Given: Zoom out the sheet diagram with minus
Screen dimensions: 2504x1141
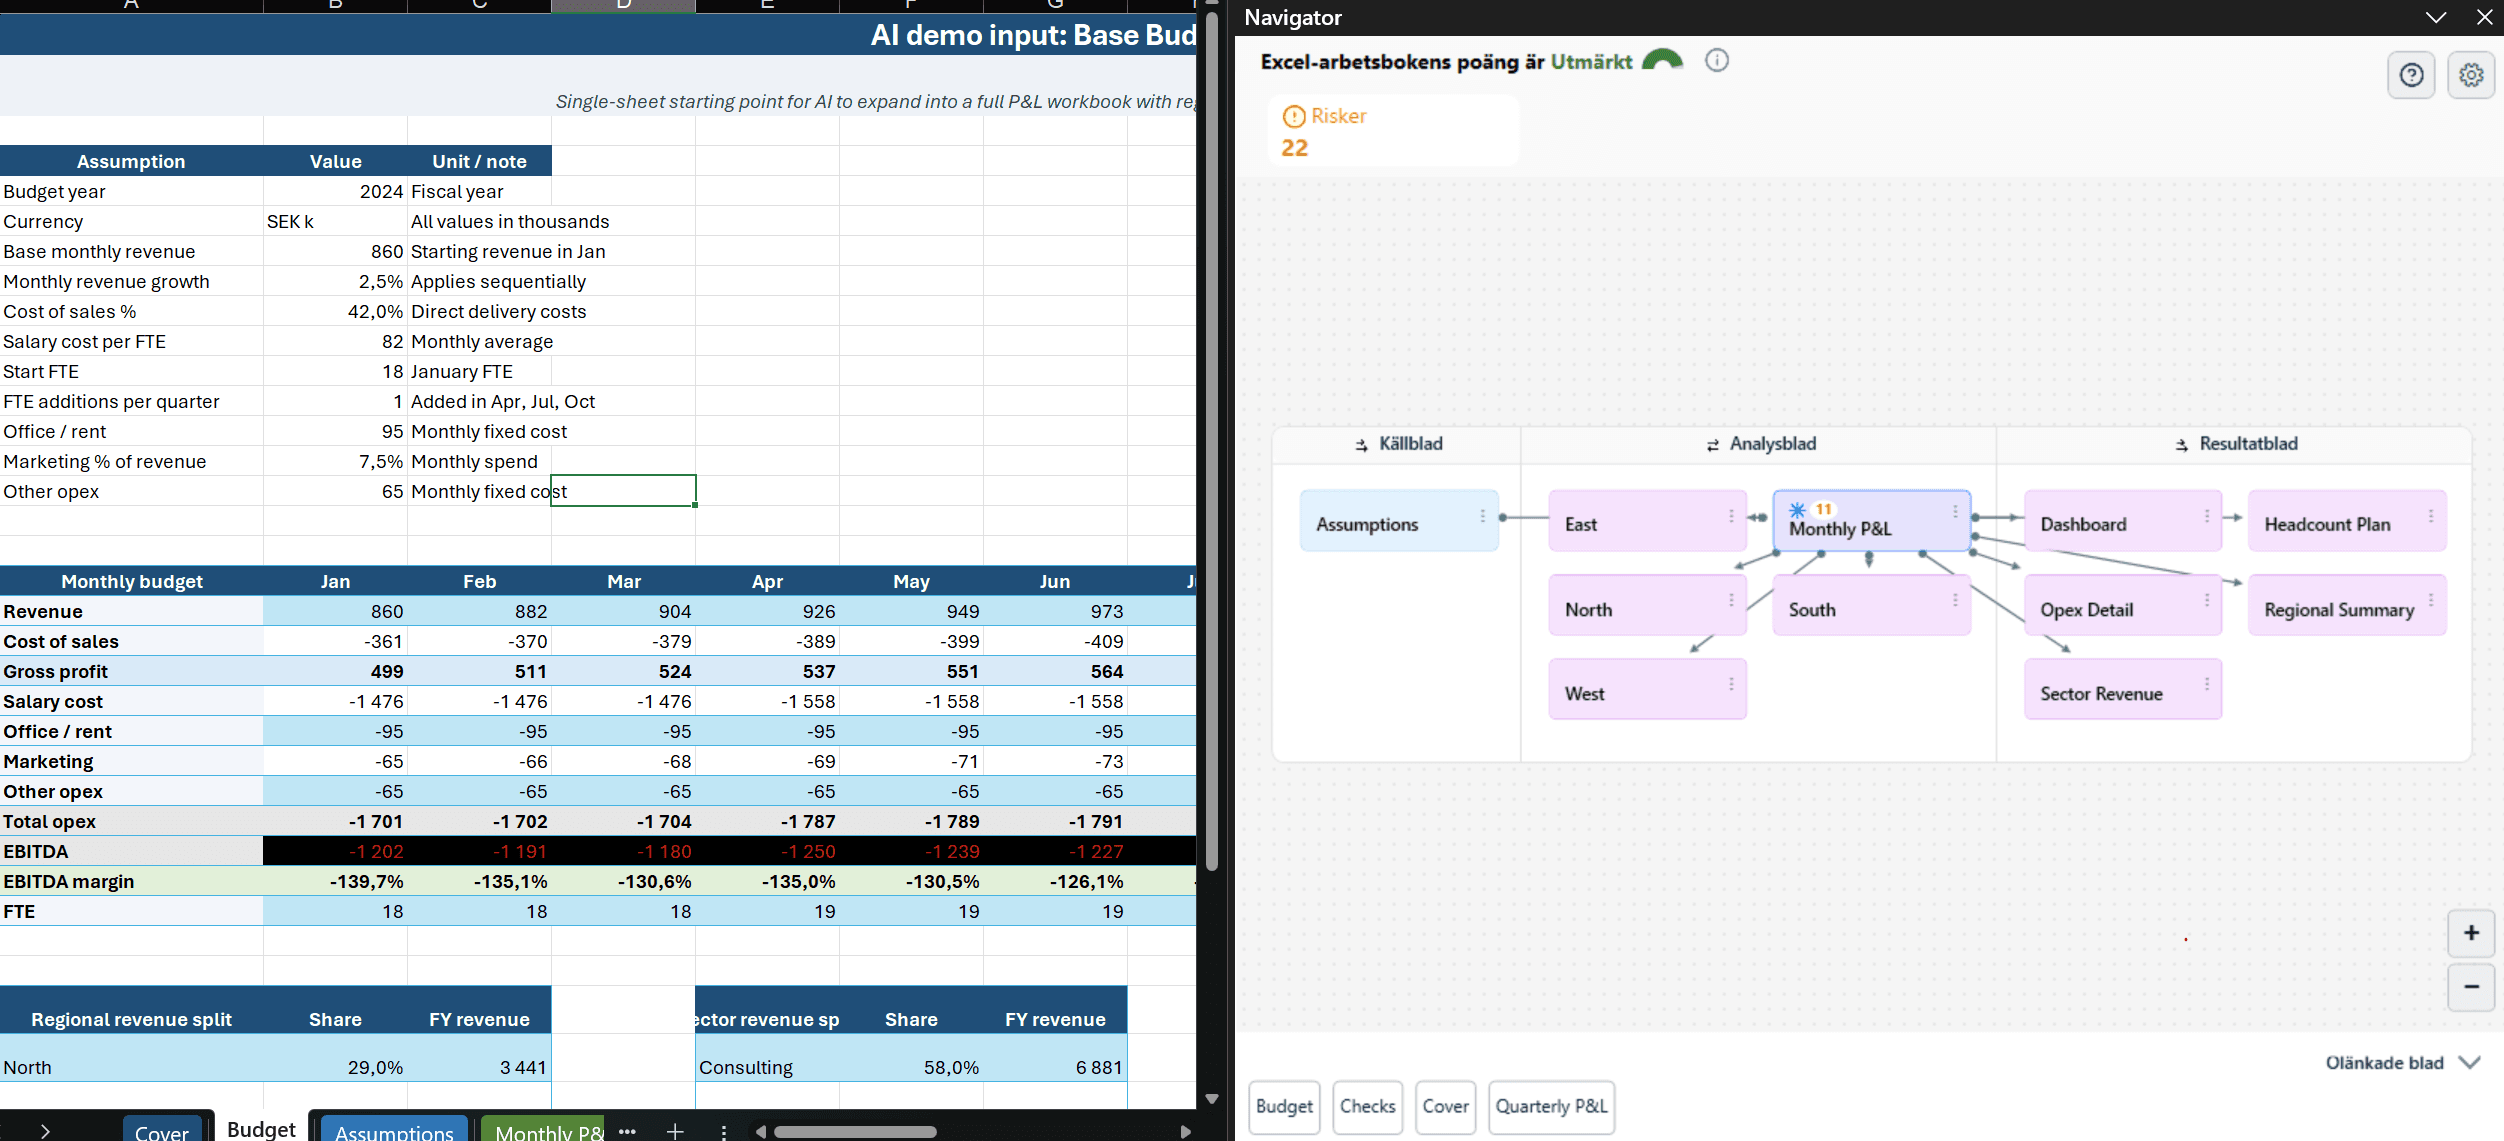Looking at the screenshot, I should [2471, 987].
